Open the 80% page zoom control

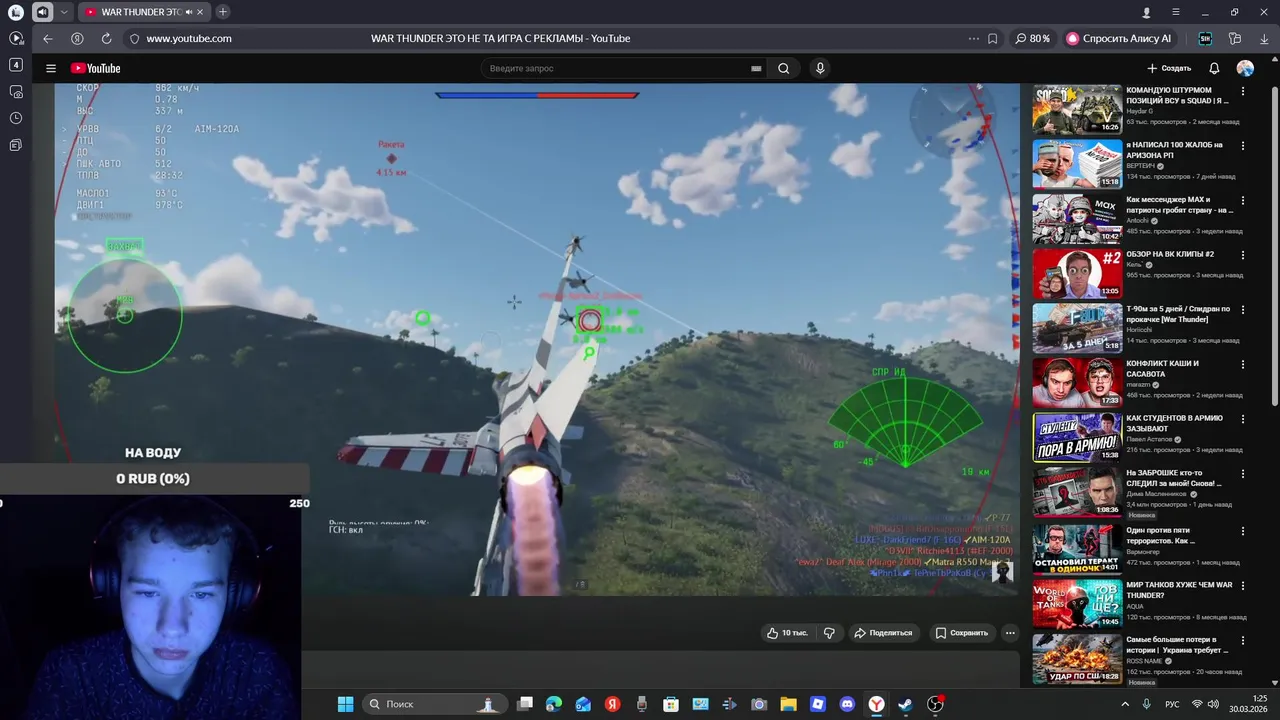pyautogui.click(x=1032, y=38)
